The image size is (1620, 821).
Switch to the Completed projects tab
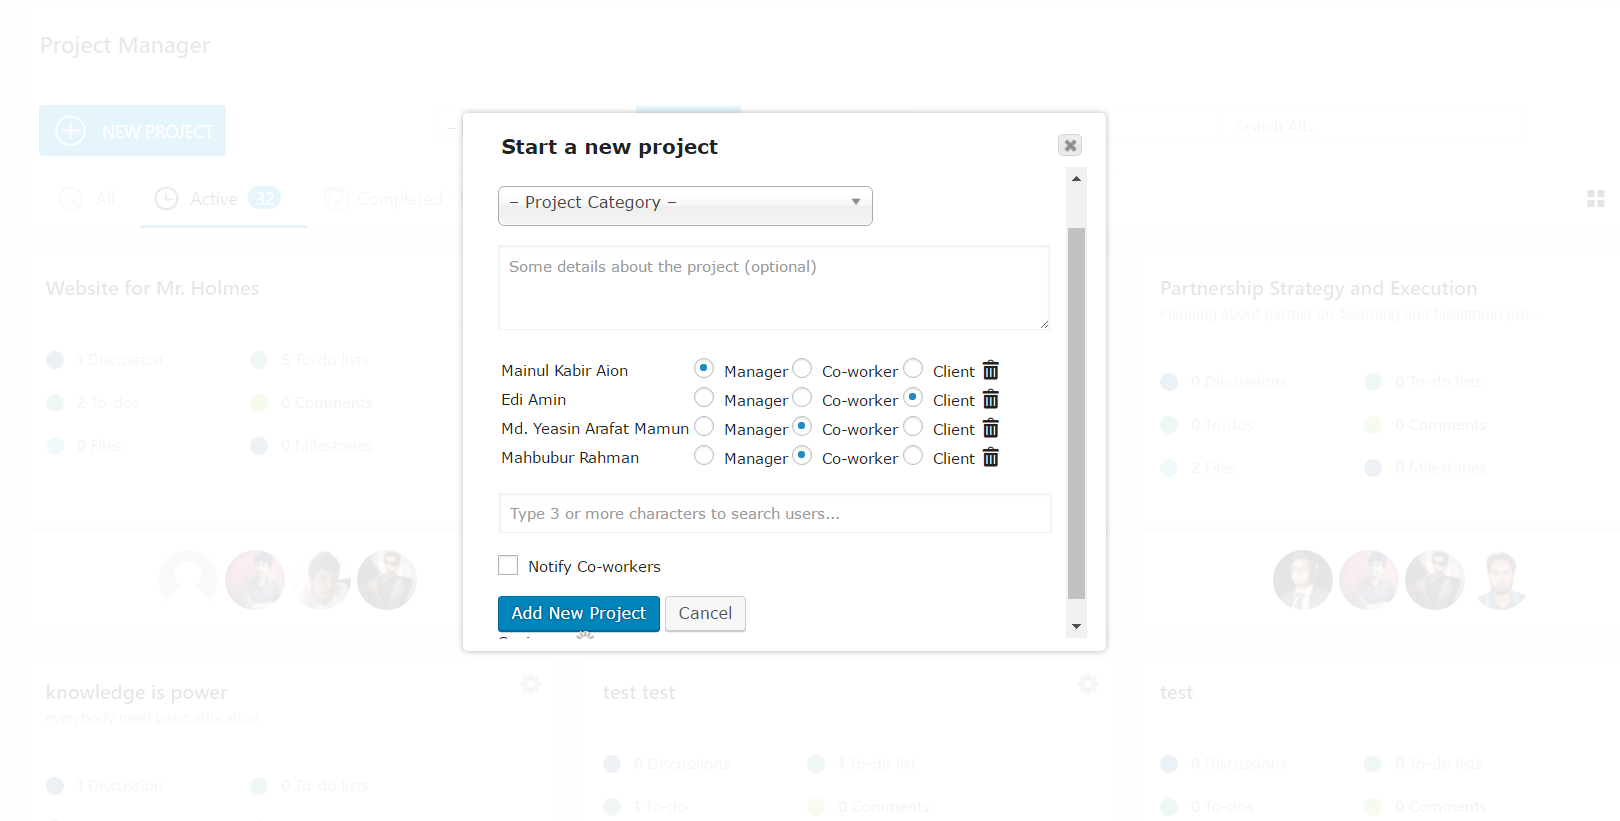pyautogui.click(x=384, y=199)
